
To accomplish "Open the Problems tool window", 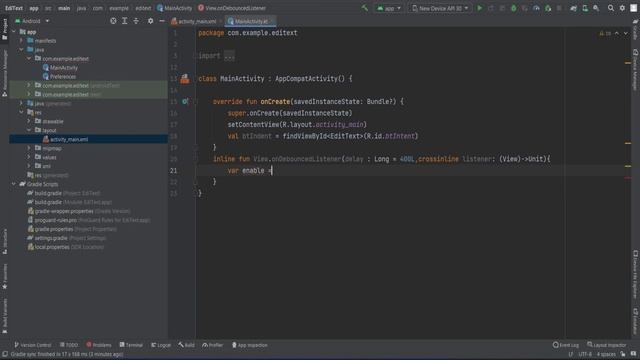I will tap(99, 345).
